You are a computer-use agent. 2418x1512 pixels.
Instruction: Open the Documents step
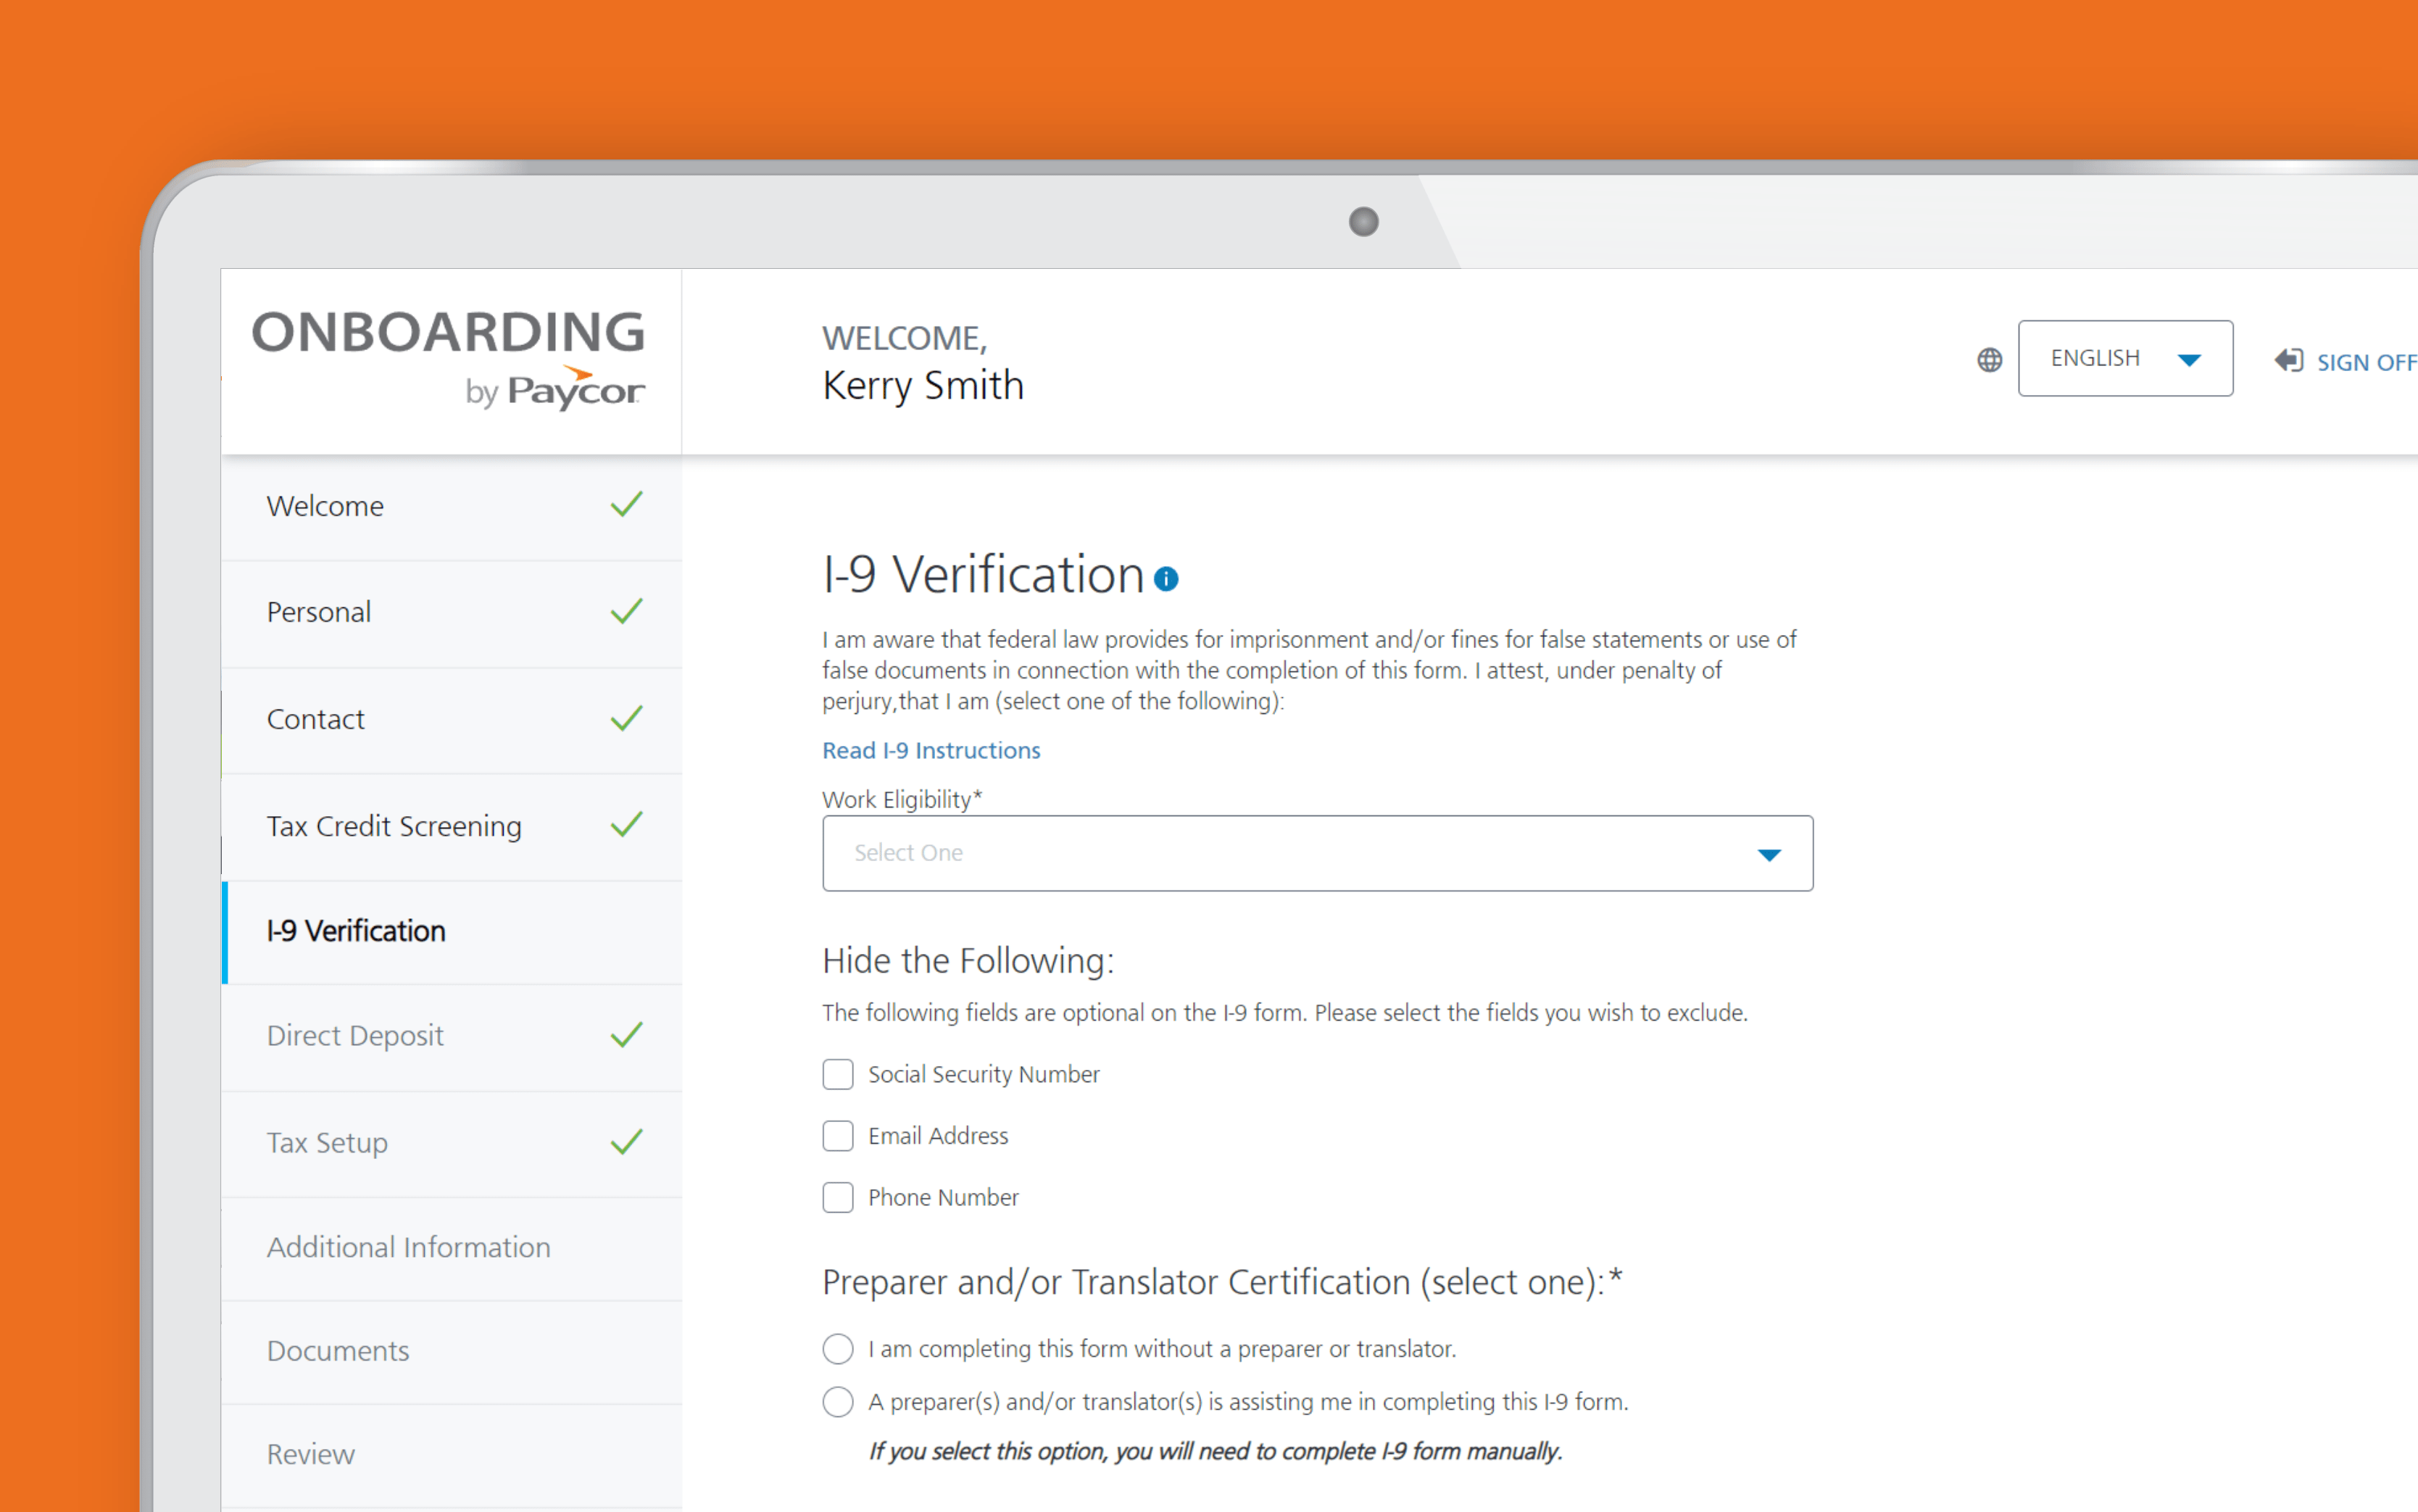[x=452, y=1352]
